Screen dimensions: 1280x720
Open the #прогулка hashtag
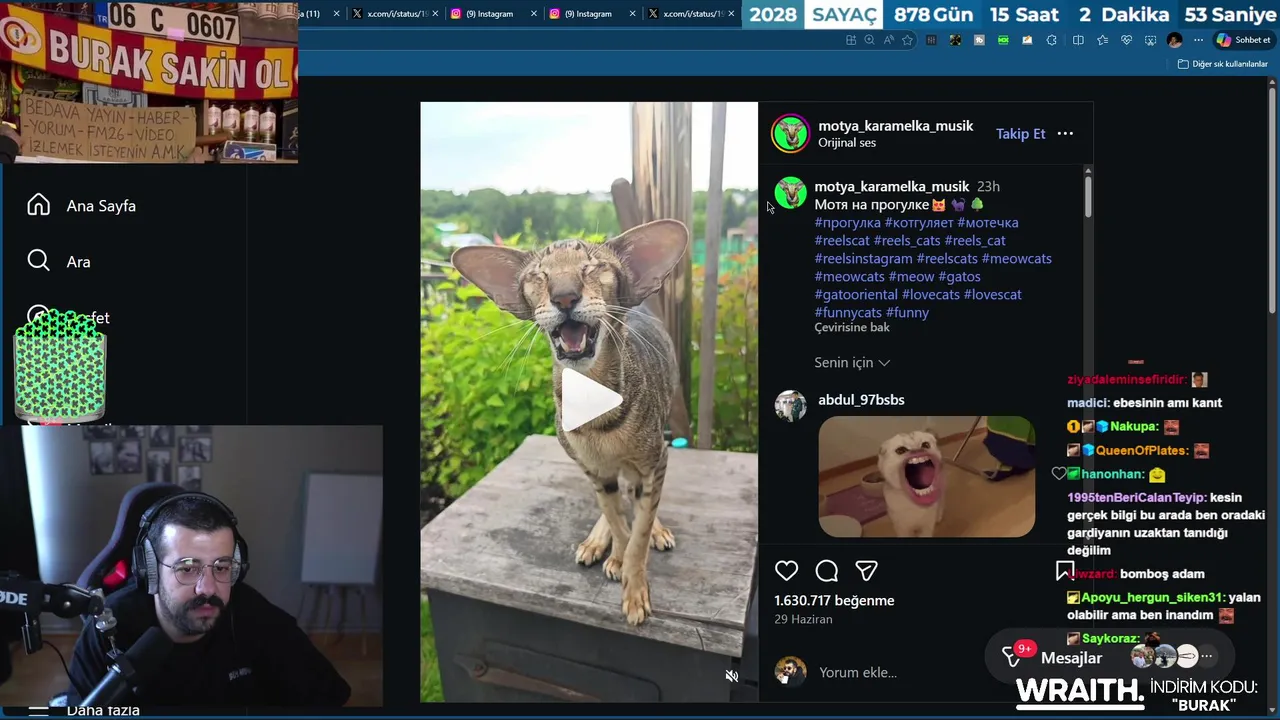click(847, 223)
